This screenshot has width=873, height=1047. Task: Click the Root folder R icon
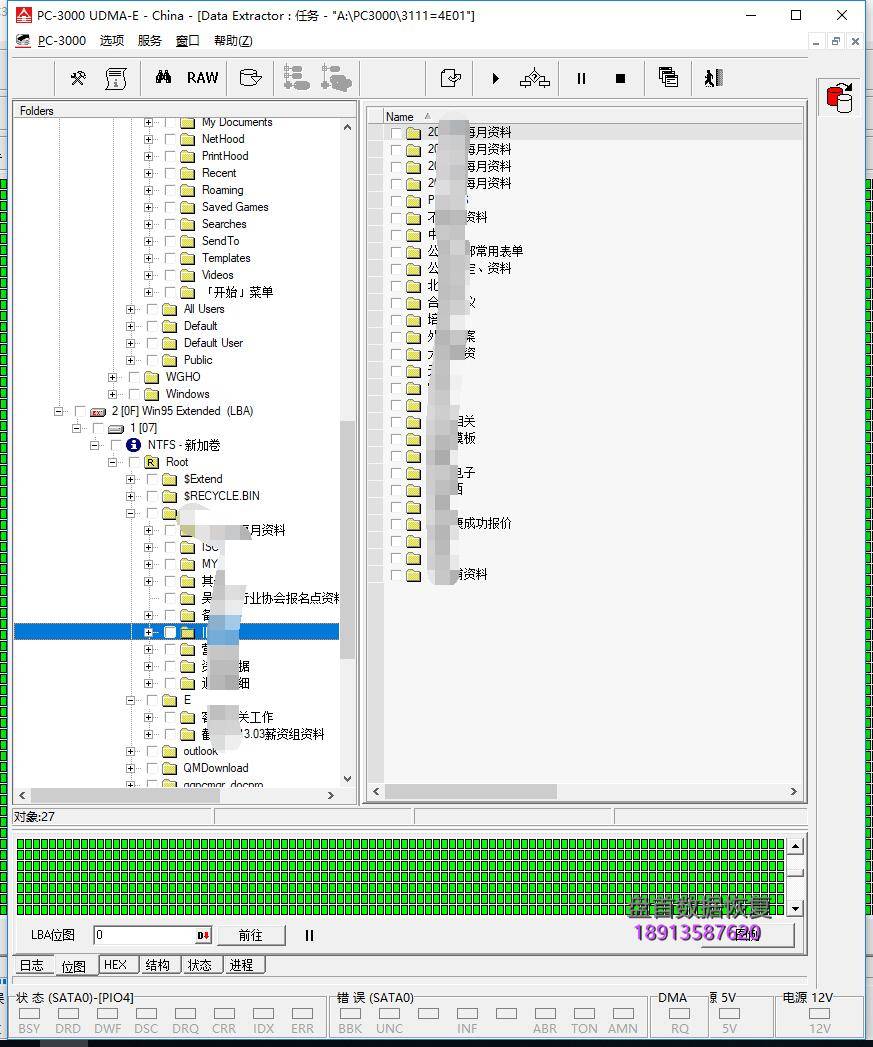152,462
